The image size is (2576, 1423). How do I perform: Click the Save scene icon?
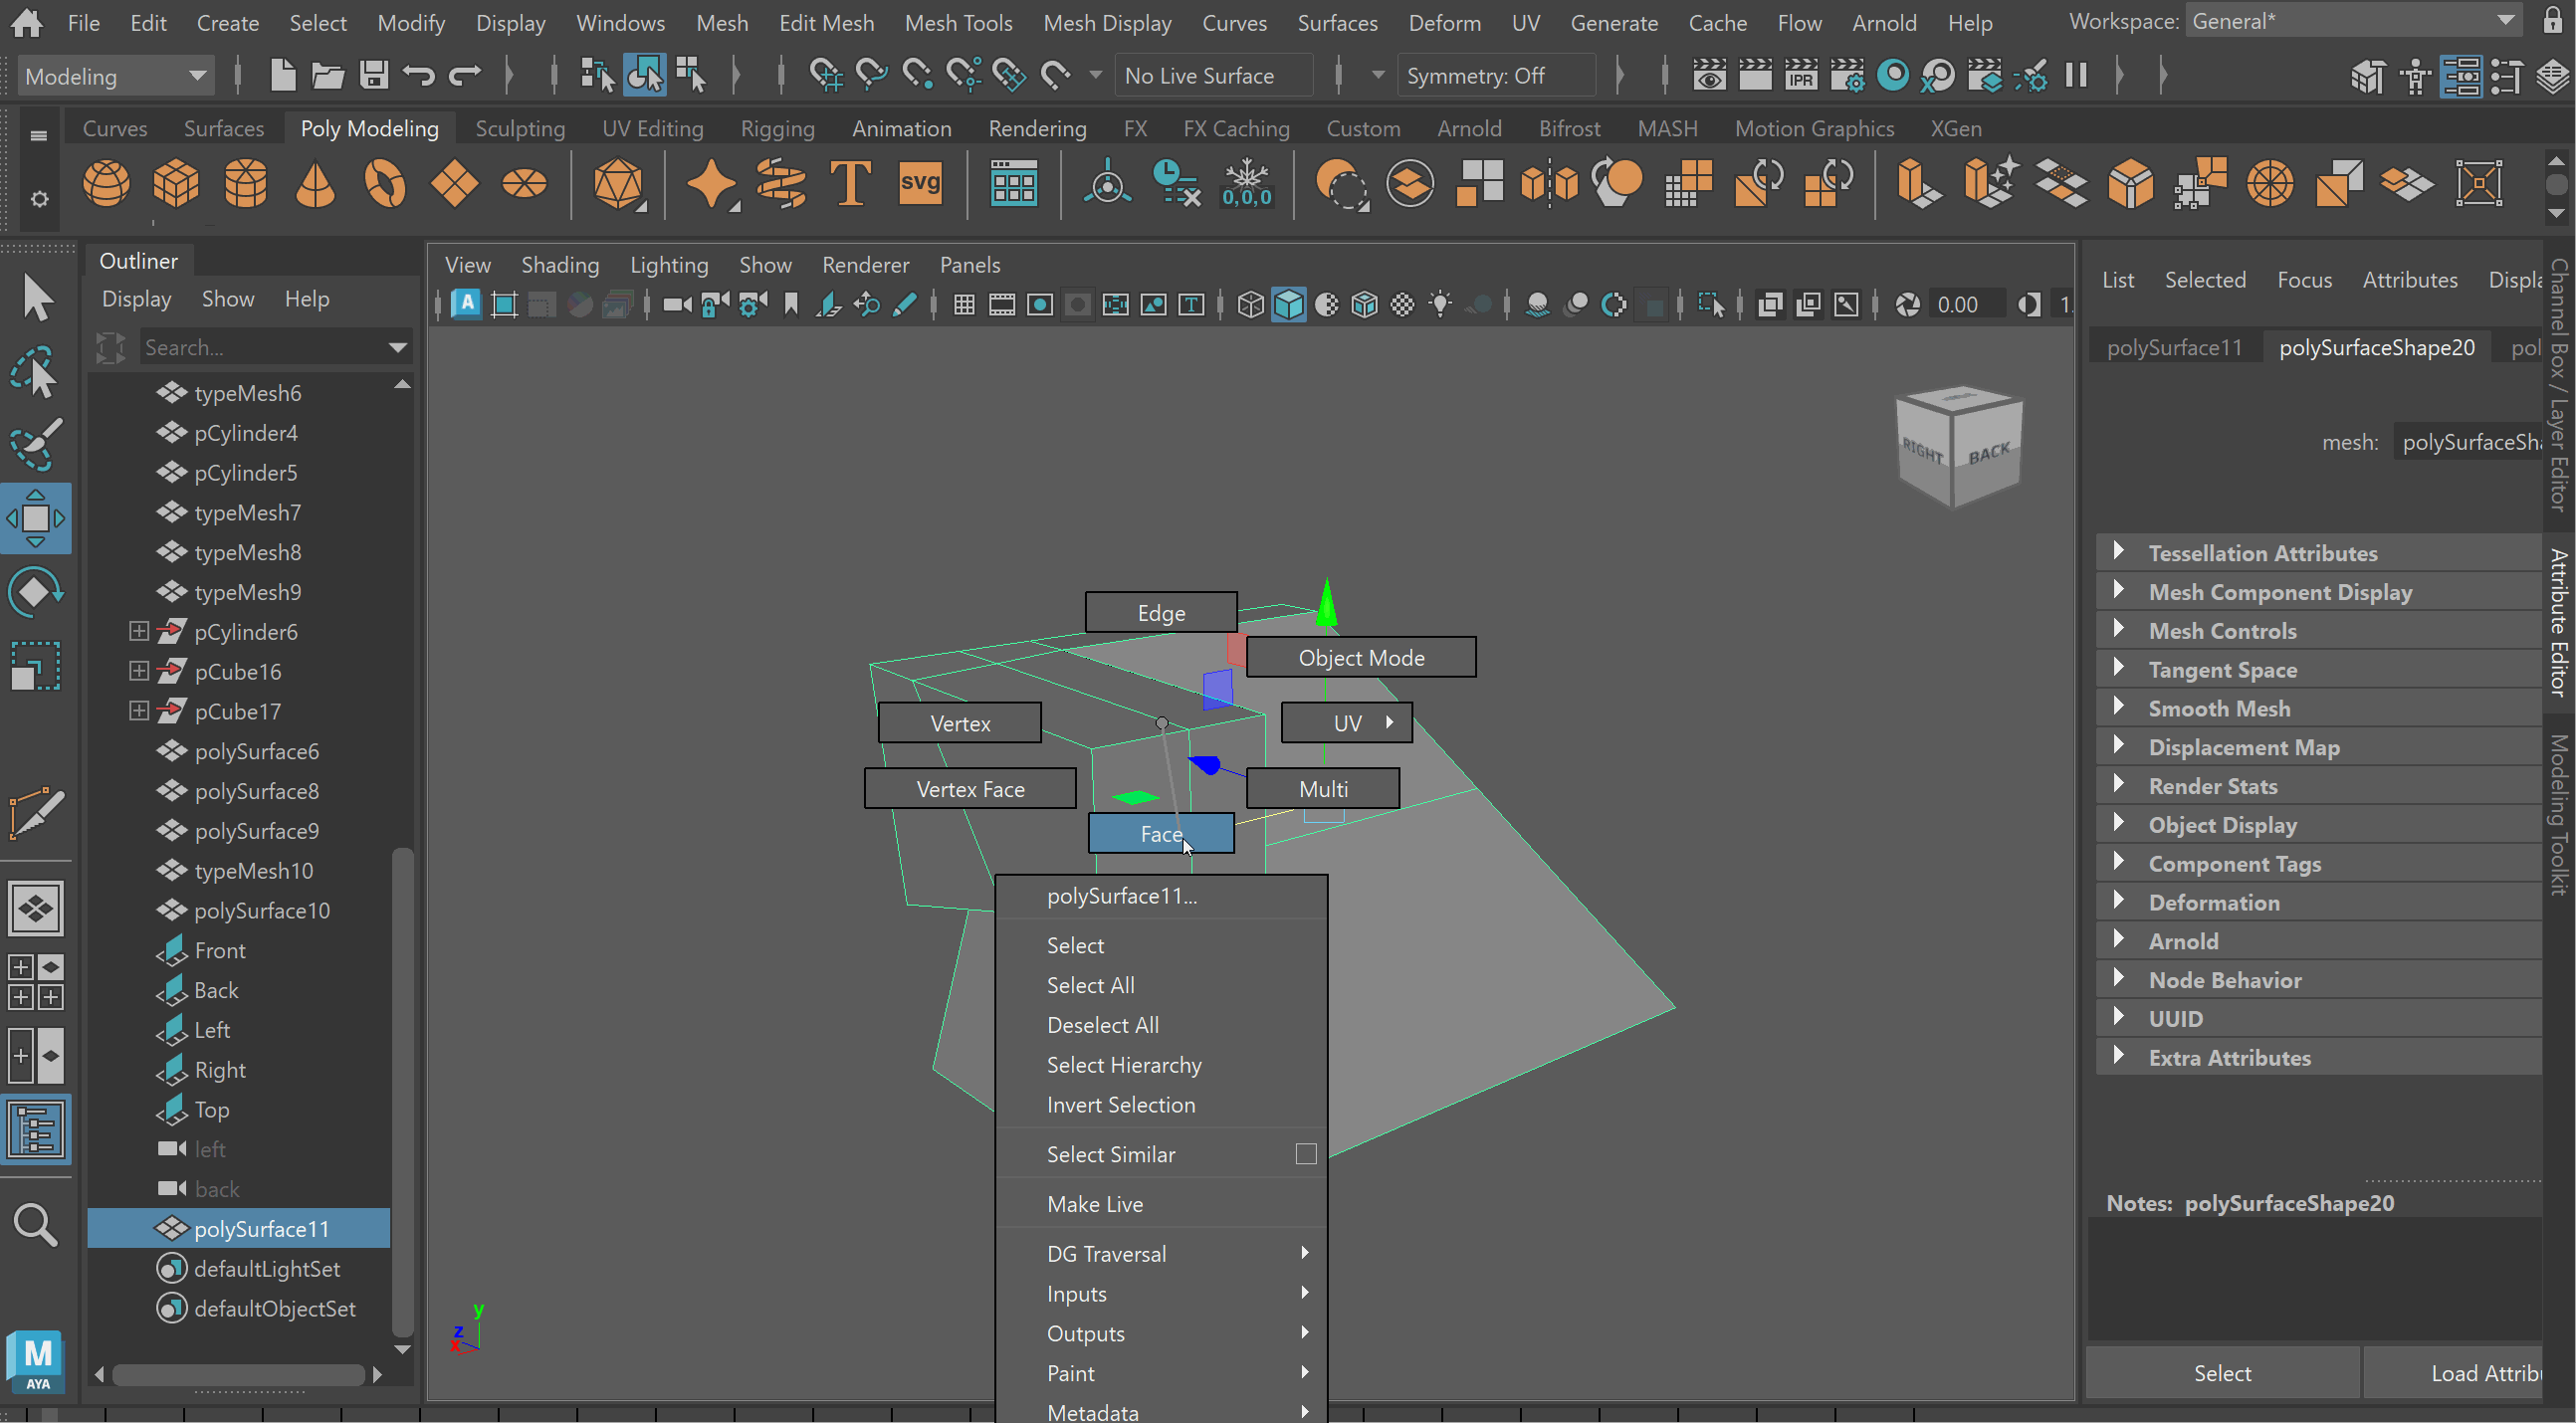(x=374, y=75)
